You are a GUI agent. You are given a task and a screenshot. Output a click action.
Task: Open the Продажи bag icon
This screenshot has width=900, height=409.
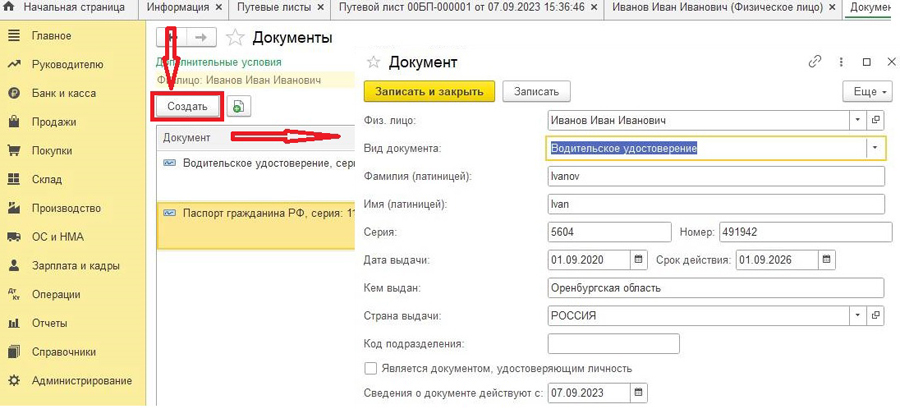pyautogui.click(x=14, y=122)
